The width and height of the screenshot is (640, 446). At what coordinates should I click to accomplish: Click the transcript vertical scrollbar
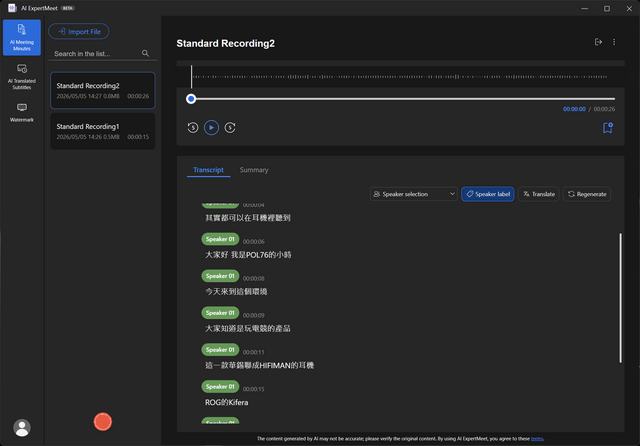[x=620, y=298]
